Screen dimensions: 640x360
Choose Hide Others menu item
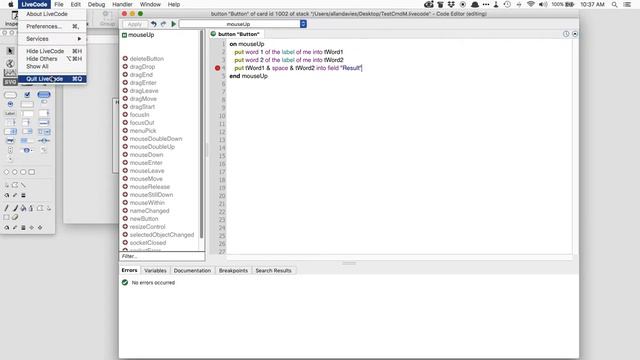tap(52, 59)
